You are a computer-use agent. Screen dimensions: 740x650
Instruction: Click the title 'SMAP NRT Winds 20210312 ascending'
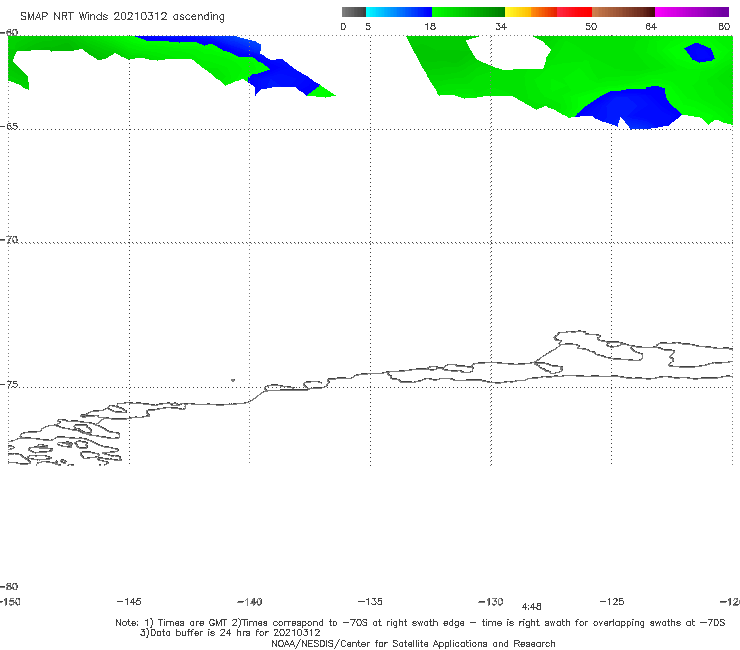[x=122, y=16]
